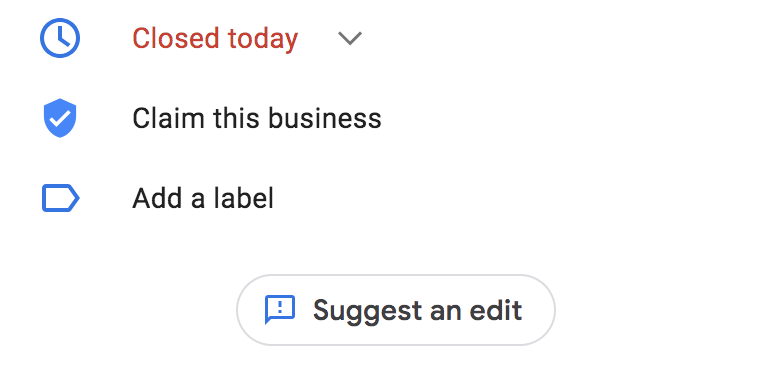Click the word 'Closed' in the hours row

coord(176,38)
